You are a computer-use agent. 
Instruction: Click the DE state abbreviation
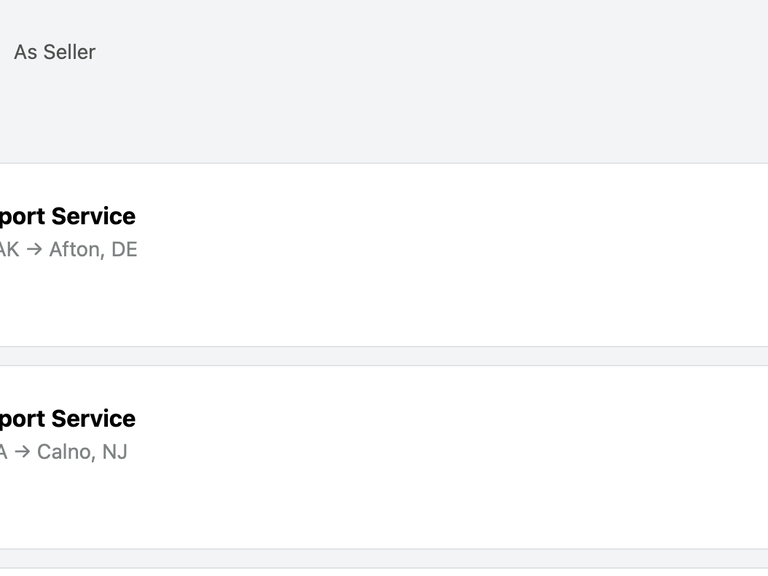124,249
